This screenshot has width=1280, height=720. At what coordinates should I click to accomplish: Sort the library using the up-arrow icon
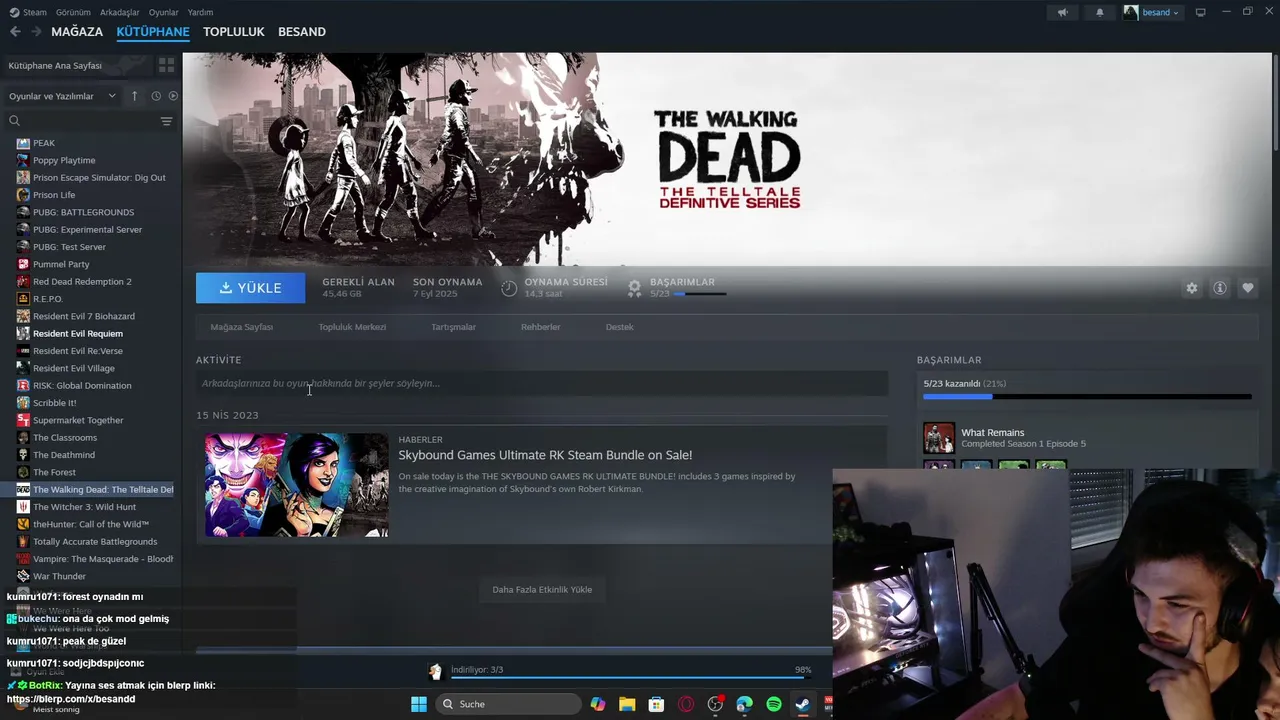135,96
